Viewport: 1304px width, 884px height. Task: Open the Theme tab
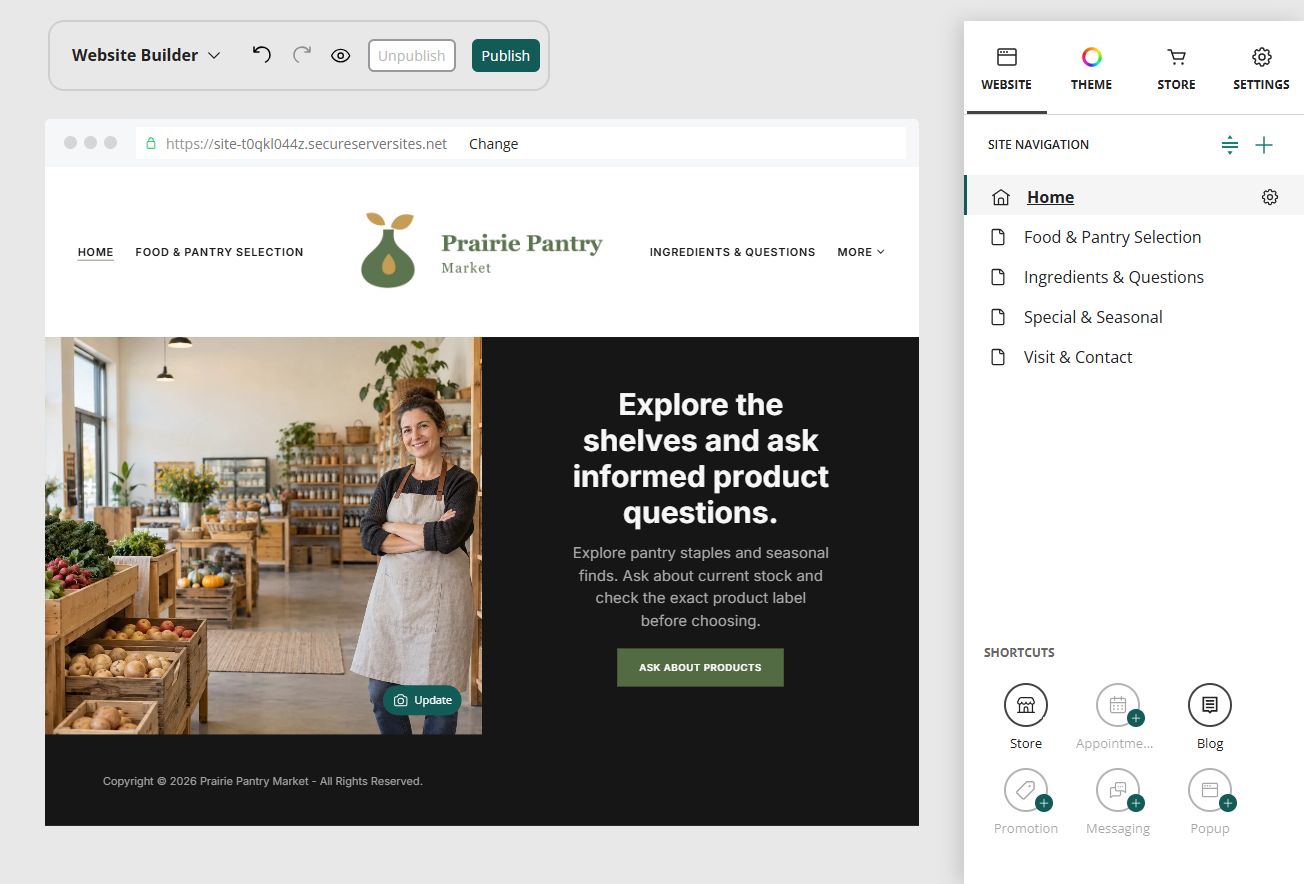pyautogui.click(x=1092, y=70)
